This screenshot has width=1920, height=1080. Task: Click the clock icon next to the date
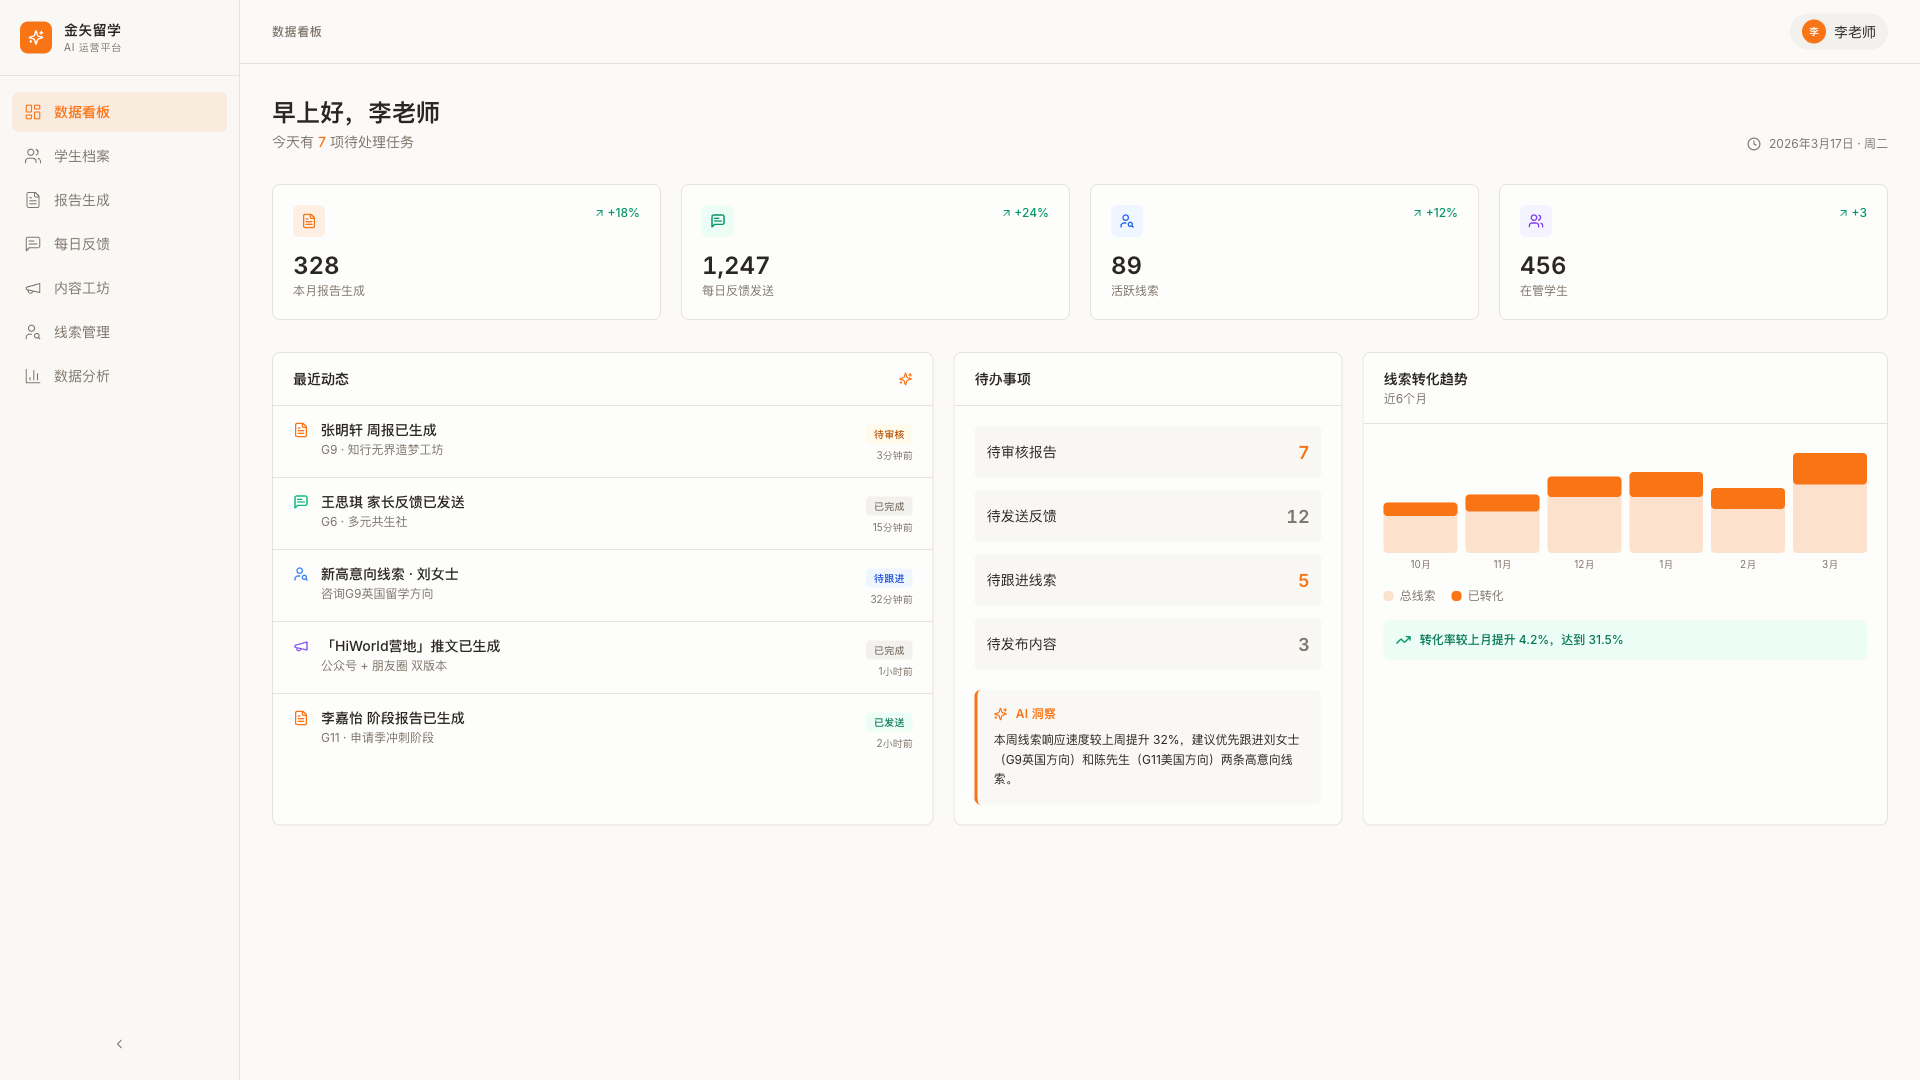[x=1754, y=144]
